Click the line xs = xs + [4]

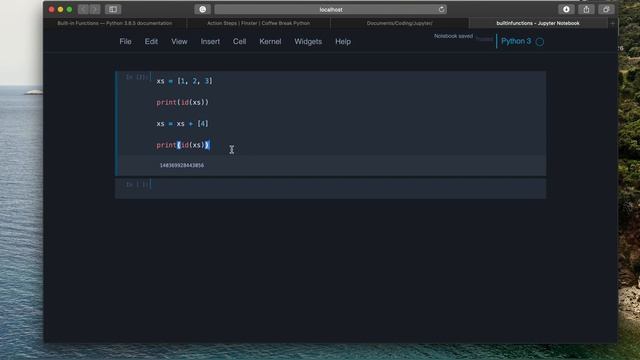(182, 124)
